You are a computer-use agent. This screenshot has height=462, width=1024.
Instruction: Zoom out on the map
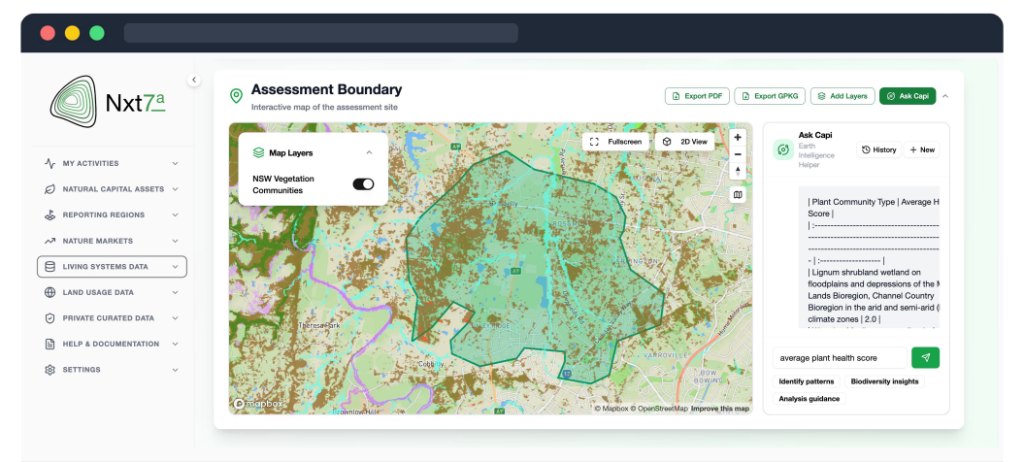pos(738,155)
